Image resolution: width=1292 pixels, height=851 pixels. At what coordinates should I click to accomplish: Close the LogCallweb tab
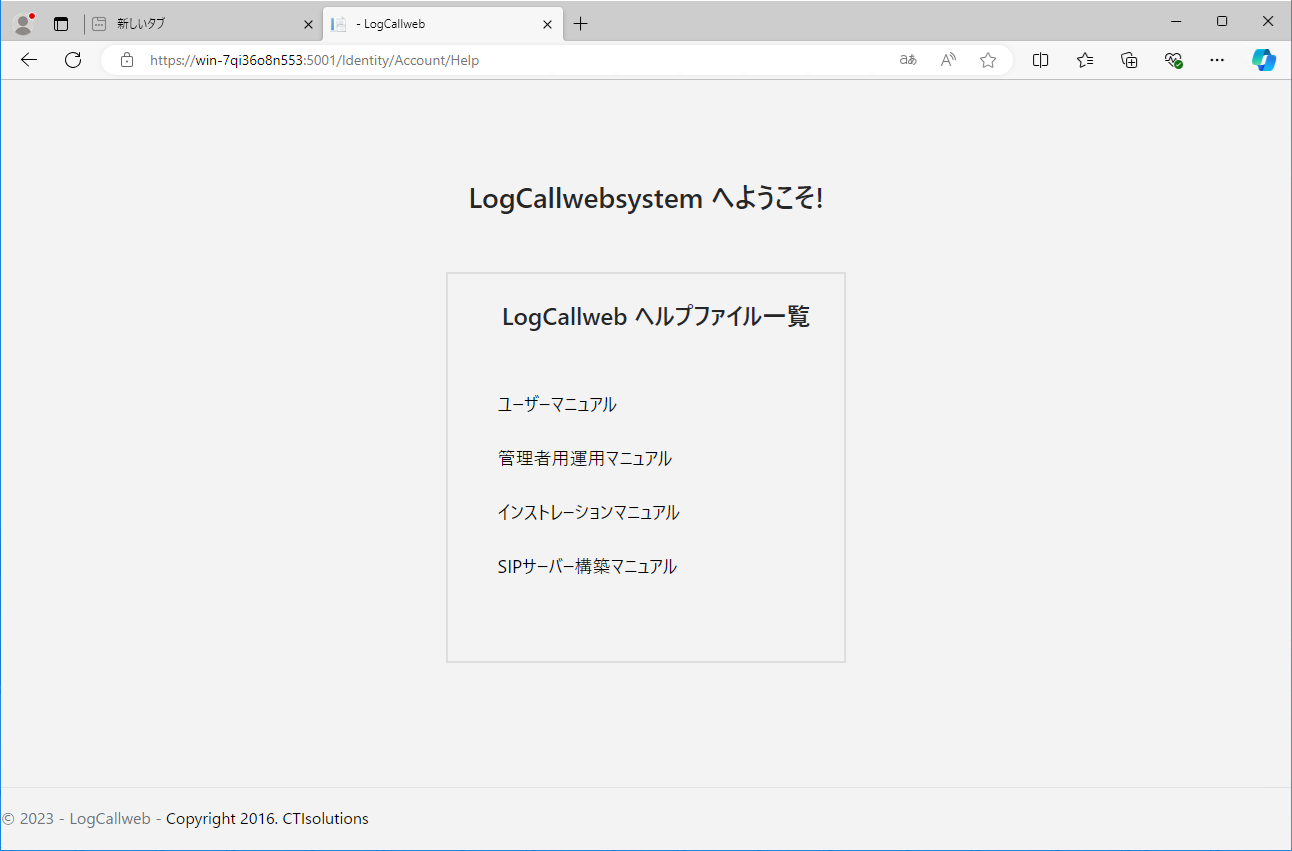[x=547, y=24]
